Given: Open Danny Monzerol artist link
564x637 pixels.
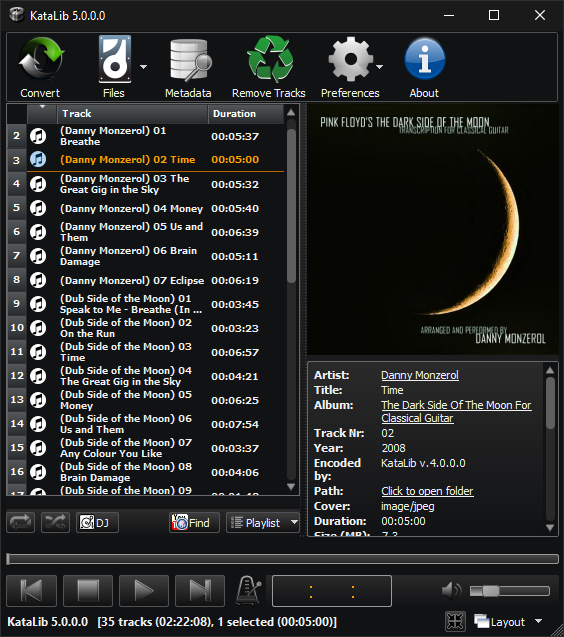Looking at the screenshot, I should click(420, 375).
